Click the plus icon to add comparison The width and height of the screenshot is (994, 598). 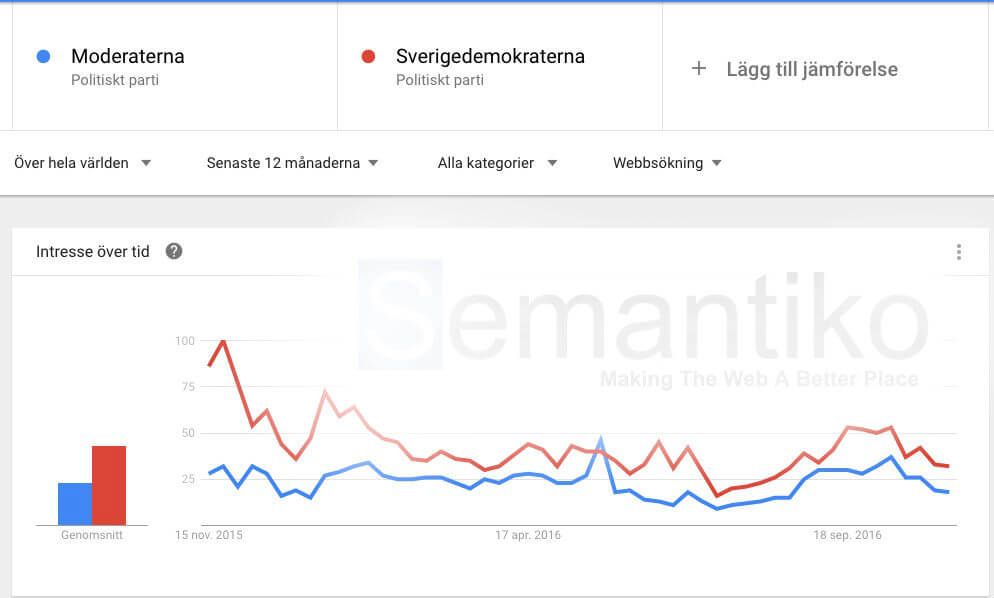pyautogui.click(x=699, y=69)
